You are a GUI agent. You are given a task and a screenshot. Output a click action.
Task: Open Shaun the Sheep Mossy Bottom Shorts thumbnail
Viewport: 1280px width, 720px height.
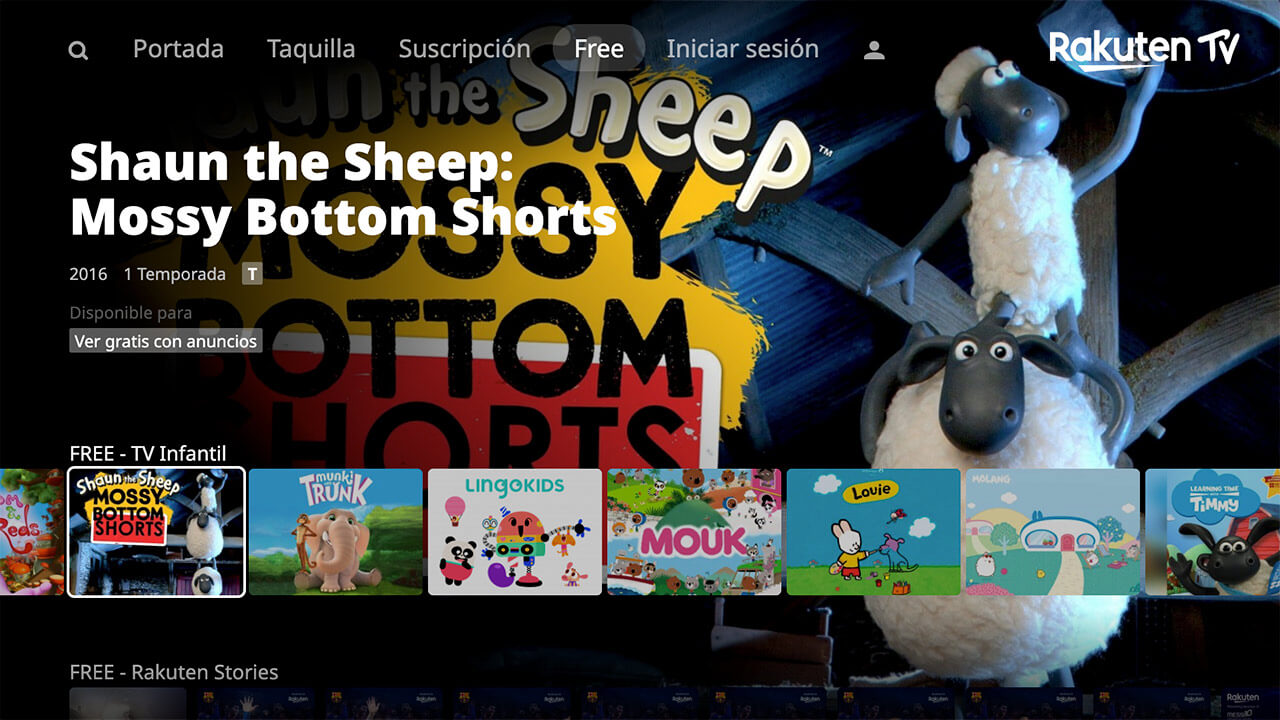pos(156,532)
